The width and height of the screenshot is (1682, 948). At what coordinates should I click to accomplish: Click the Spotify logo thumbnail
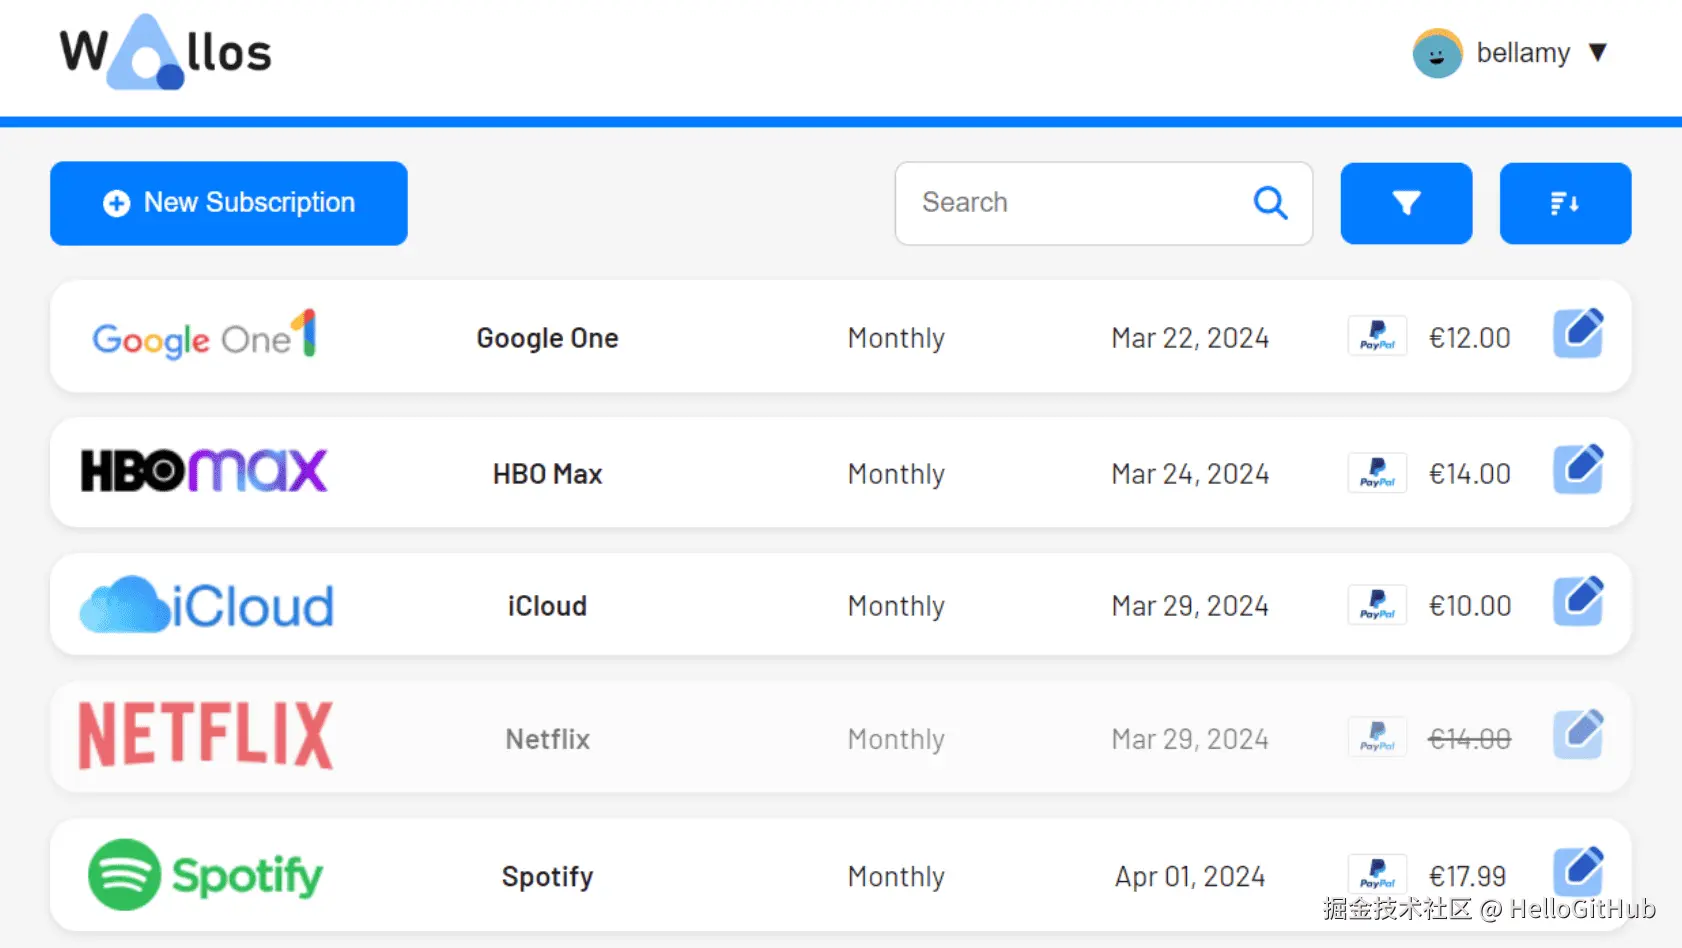205,875
